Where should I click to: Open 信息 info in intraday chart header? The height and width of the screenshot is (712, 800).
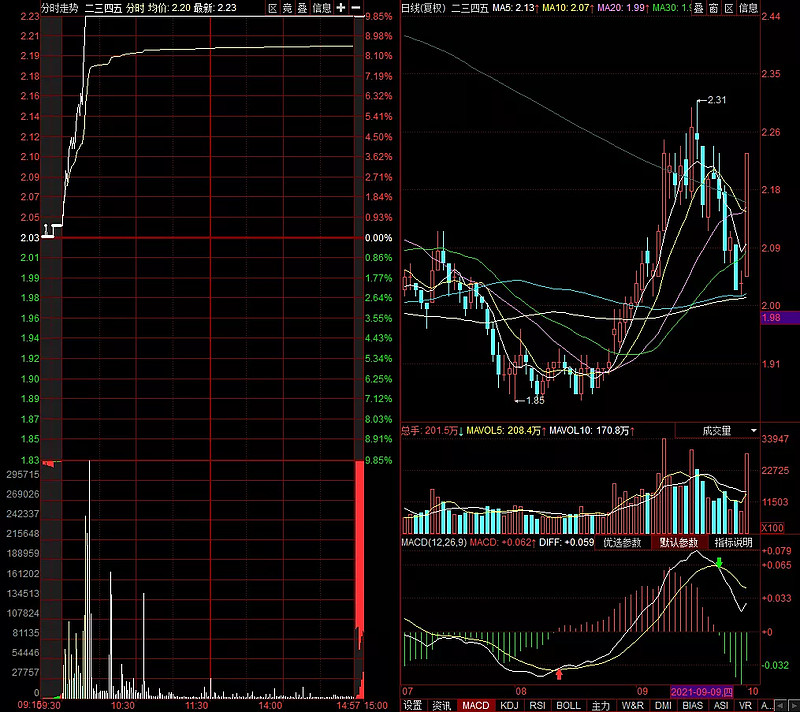click(x=322, y=8)
